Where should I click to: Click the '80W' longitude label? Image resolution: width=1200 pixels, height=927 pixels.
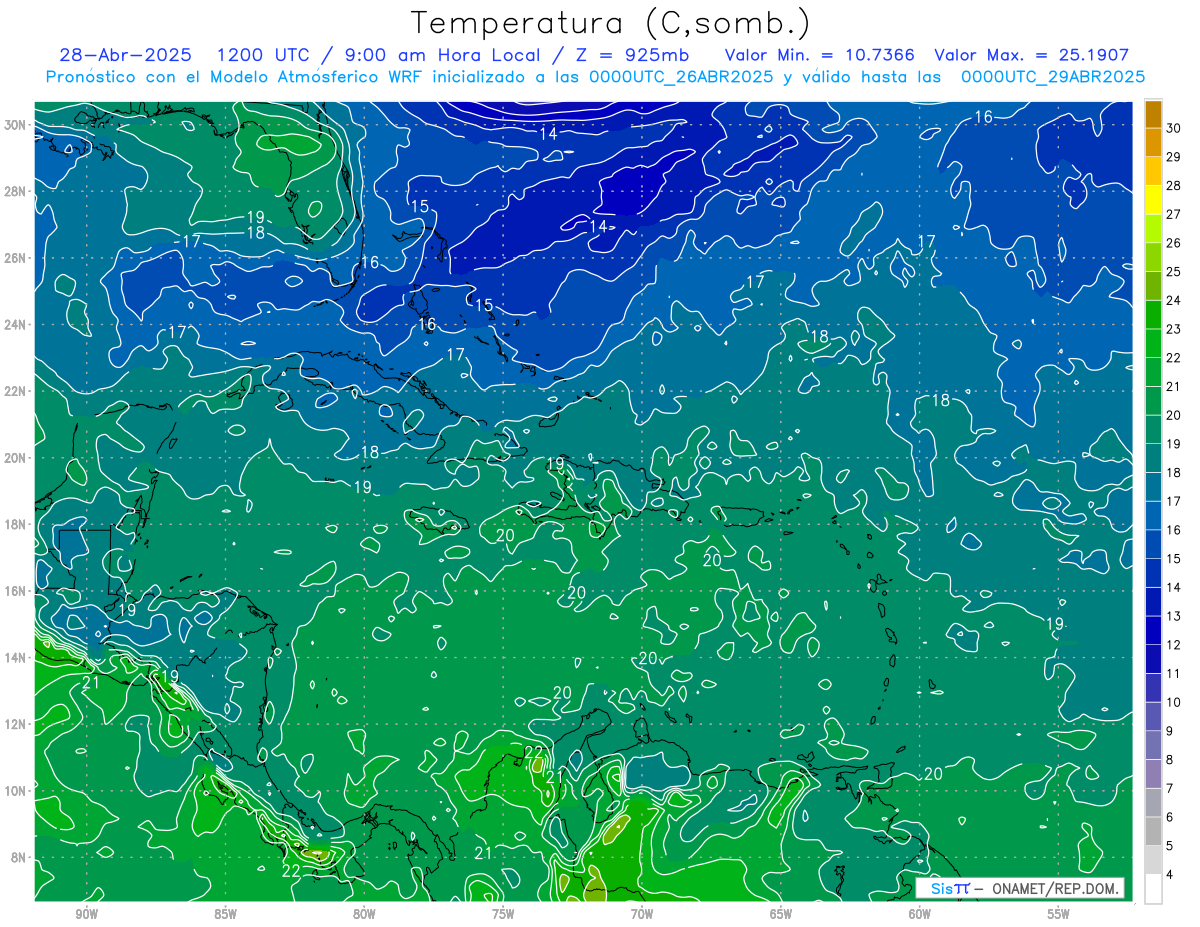coord(364,914)
